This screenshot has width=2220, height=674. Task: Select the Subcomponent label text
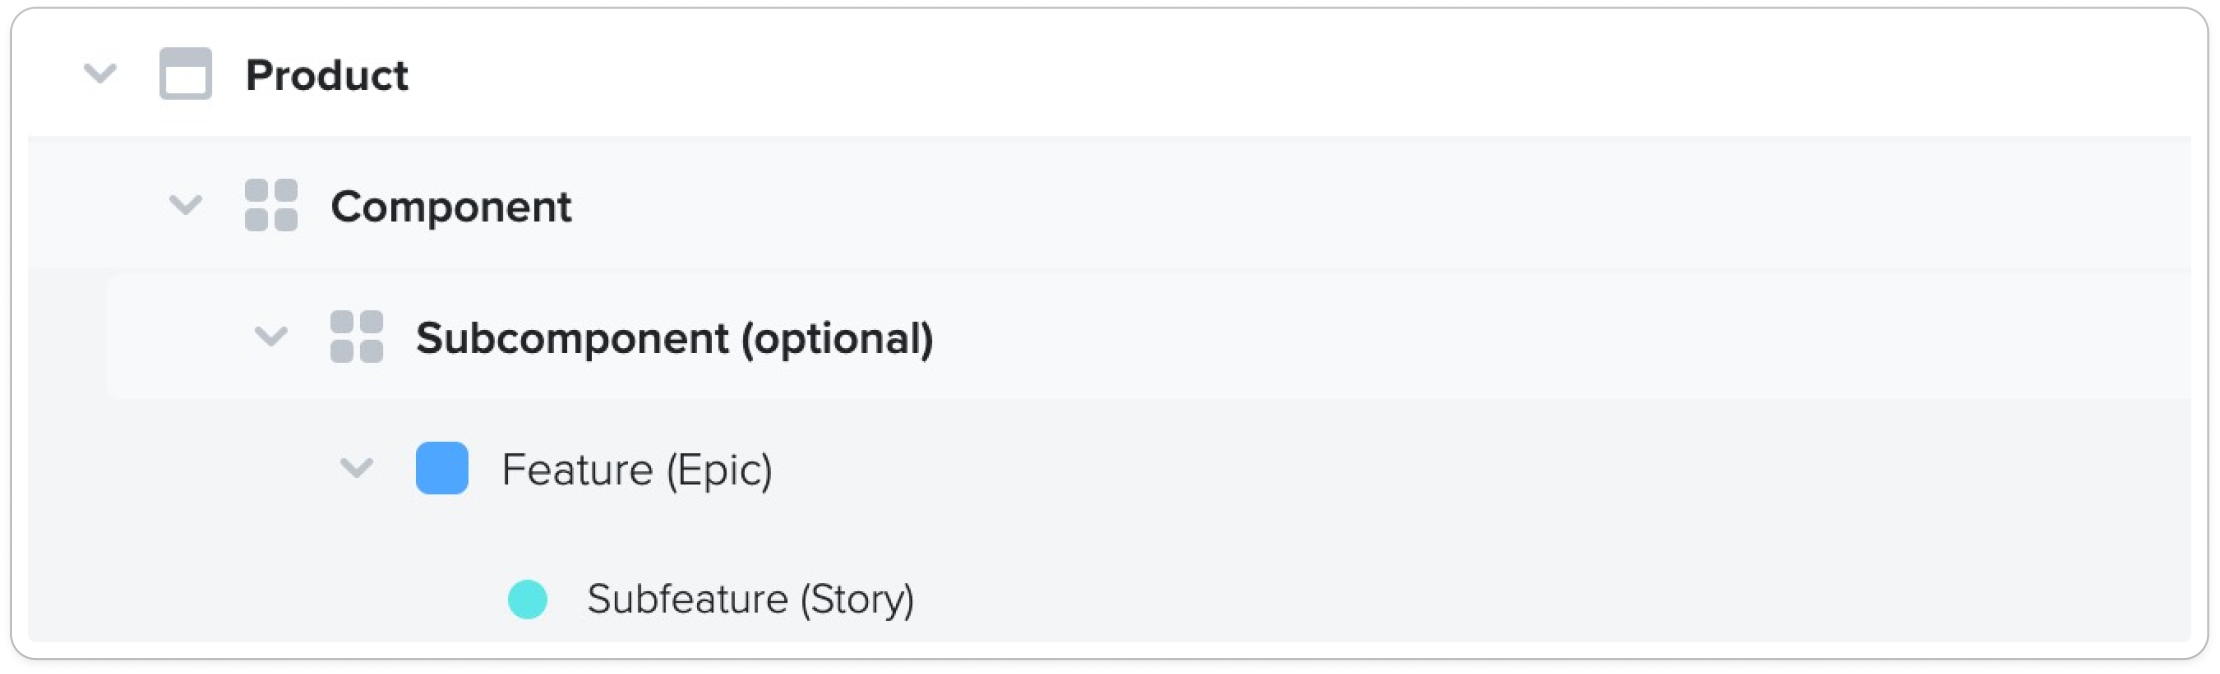pyautogui.click(x=573, y=338)
